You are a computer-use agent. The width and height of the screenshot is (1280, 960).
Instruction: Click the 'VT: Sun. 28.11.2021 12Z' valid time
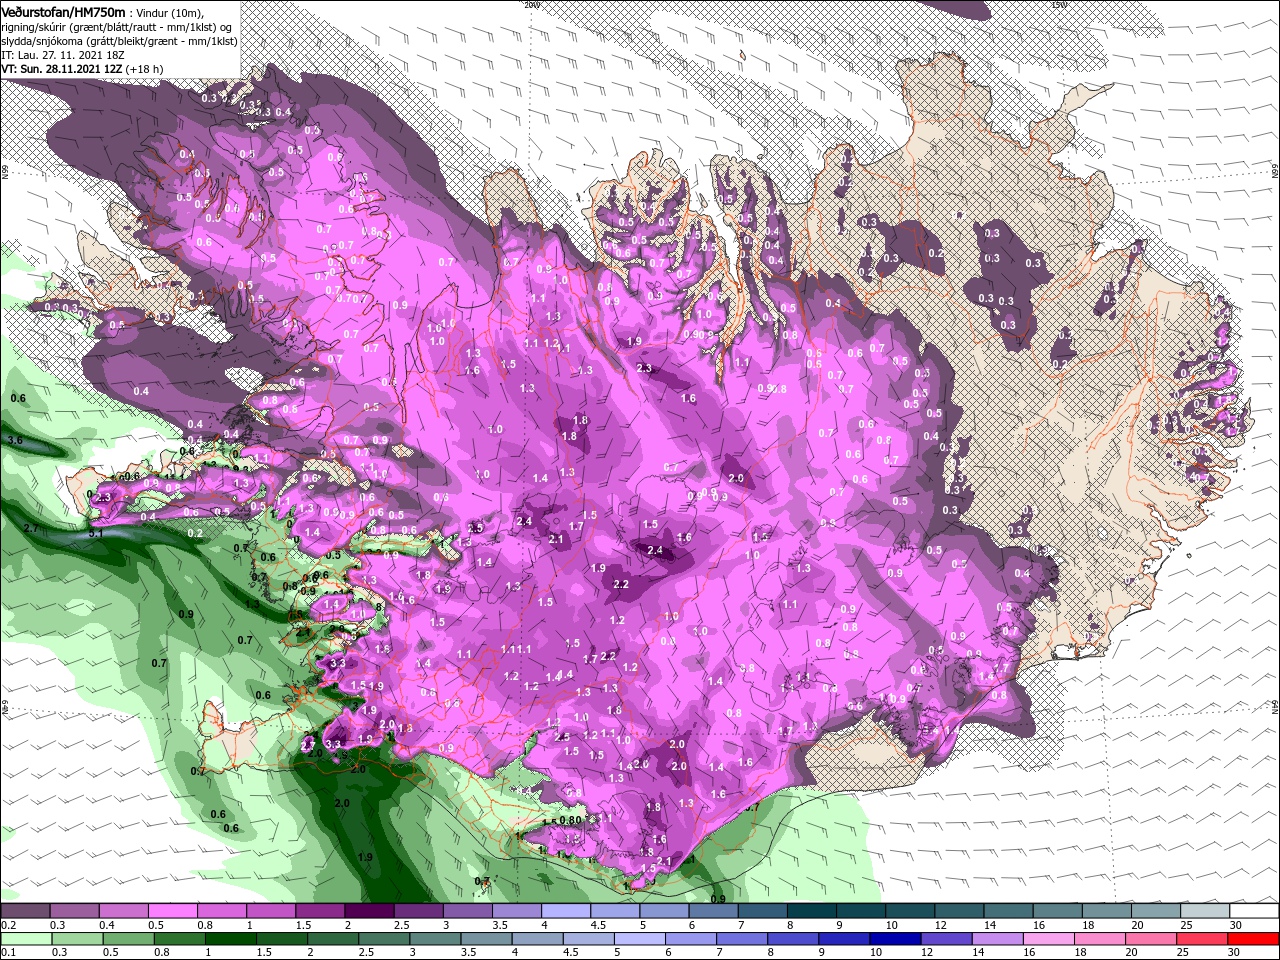(x=61, y=69)
